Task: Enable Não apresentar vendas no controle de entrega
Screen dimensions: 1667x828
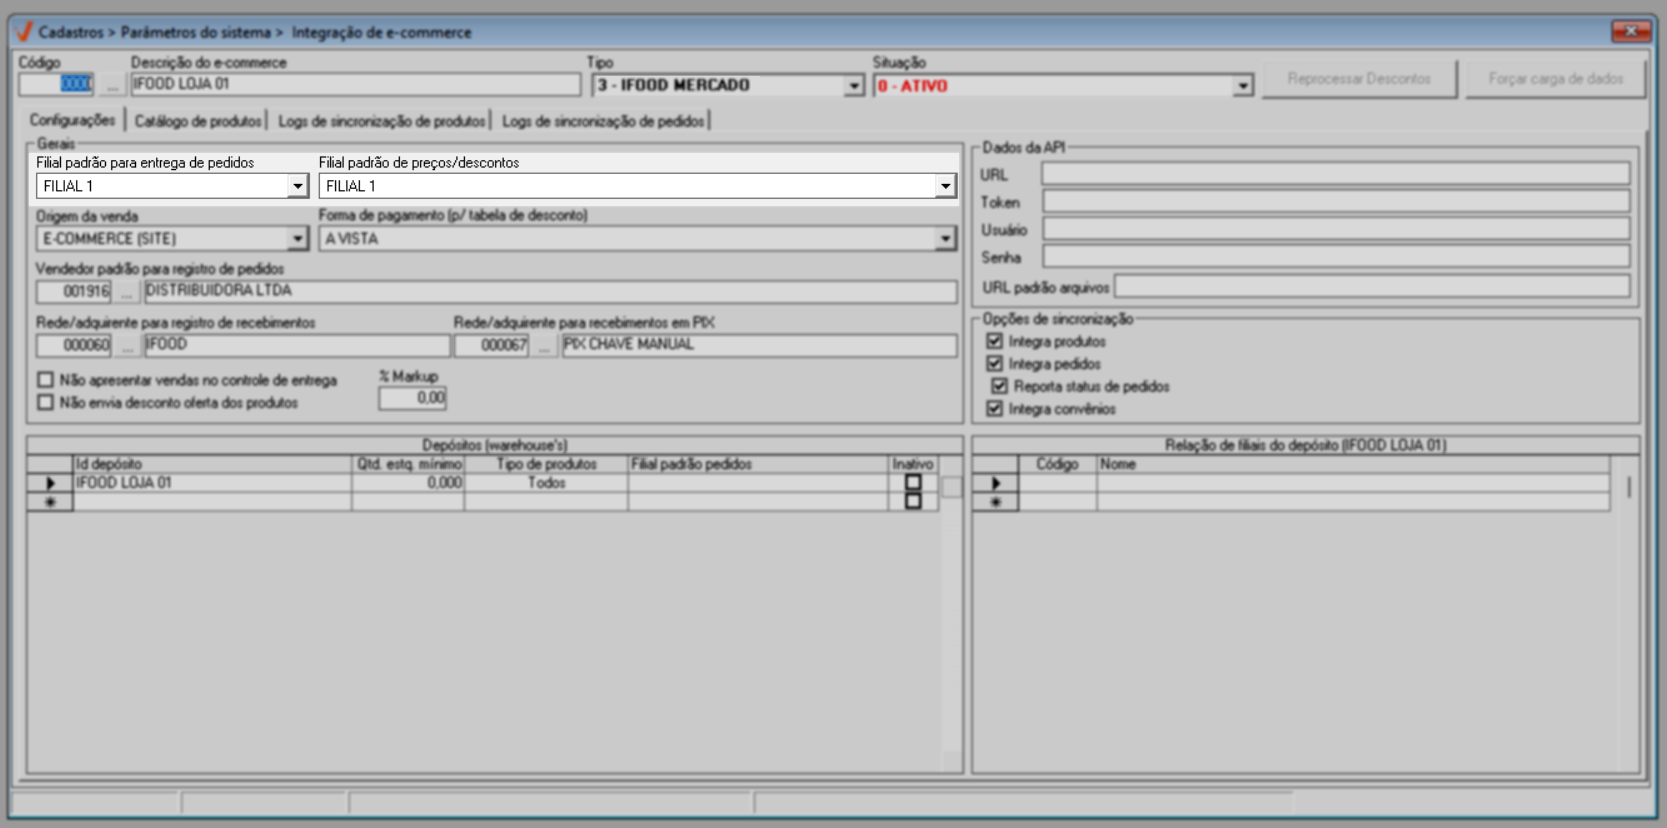Action: point(45,380)
